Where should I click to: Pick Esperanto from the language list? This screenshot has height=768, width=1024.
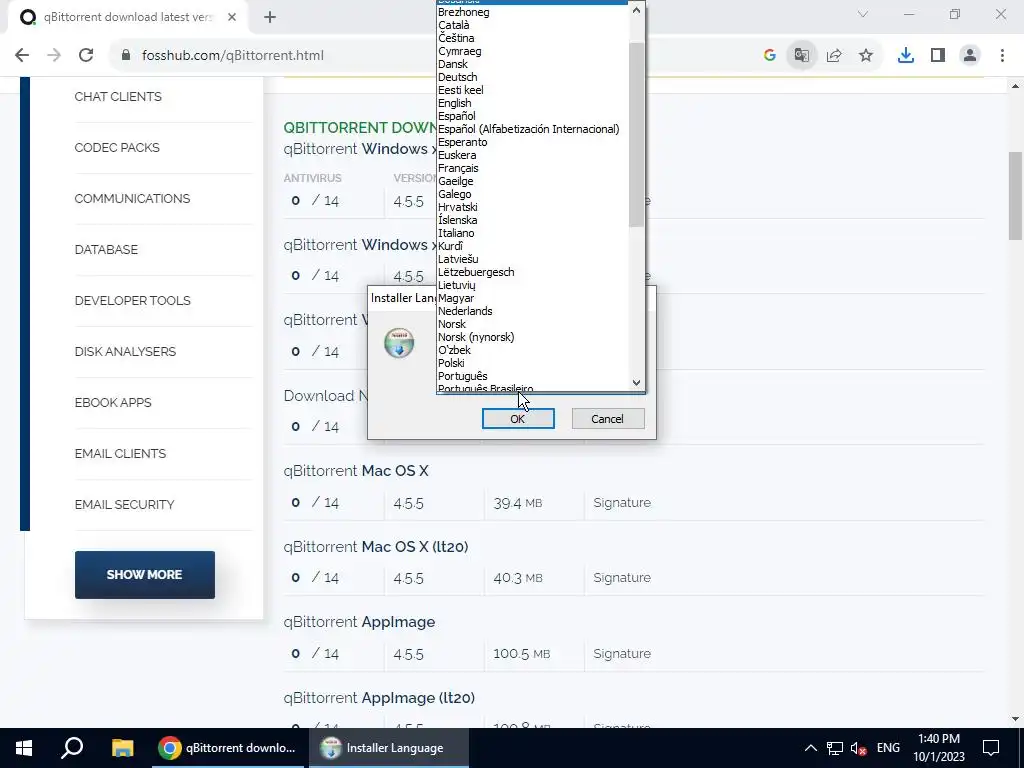462,142
